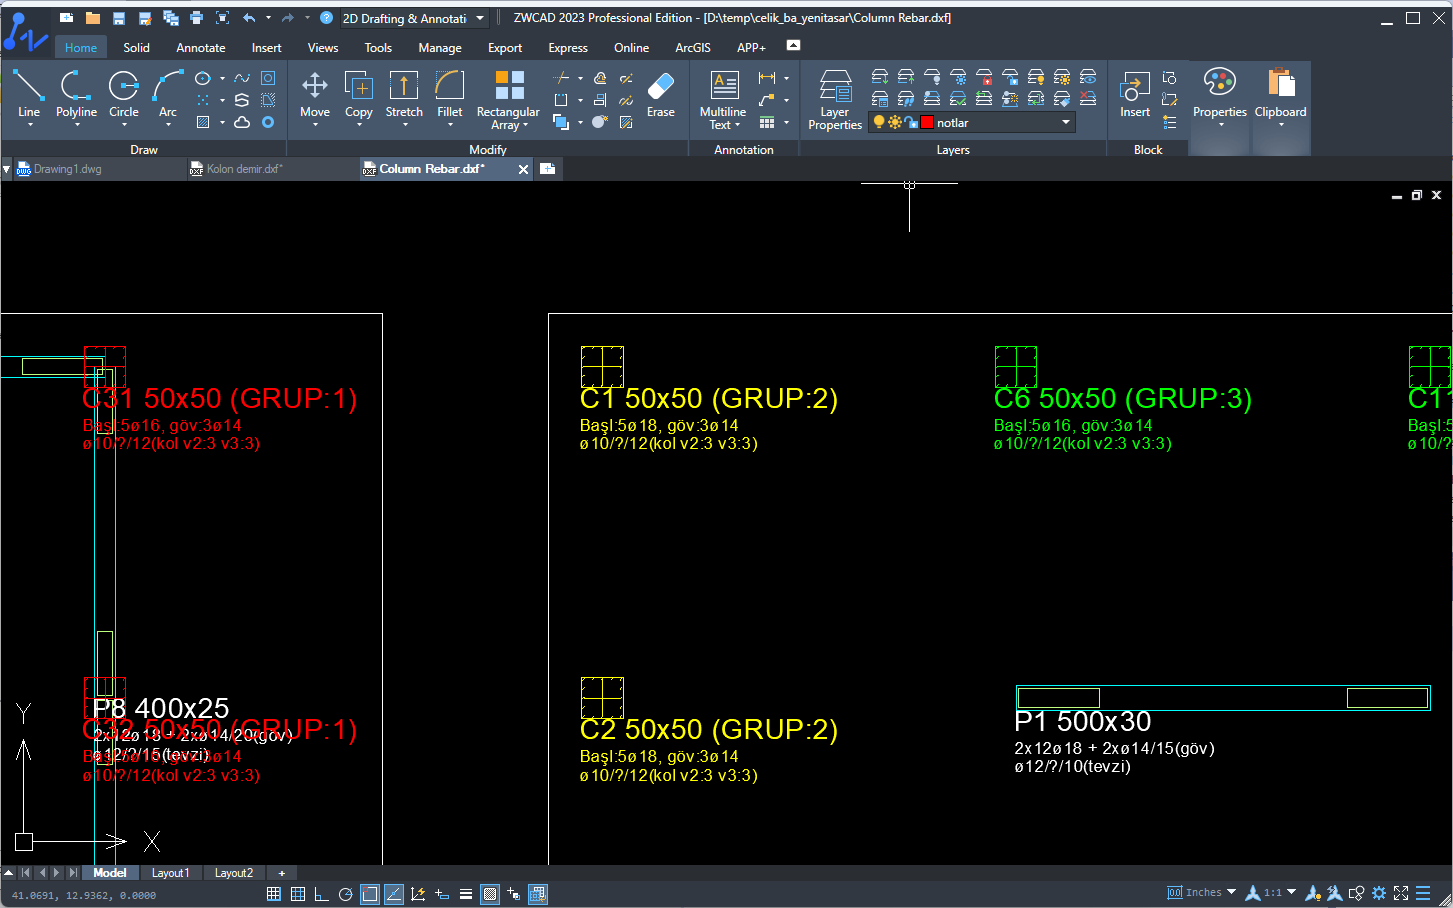Activate the Stretch tool
Image resolution: width=1453 pixels, height=908 pixels.
pos(404,94)
